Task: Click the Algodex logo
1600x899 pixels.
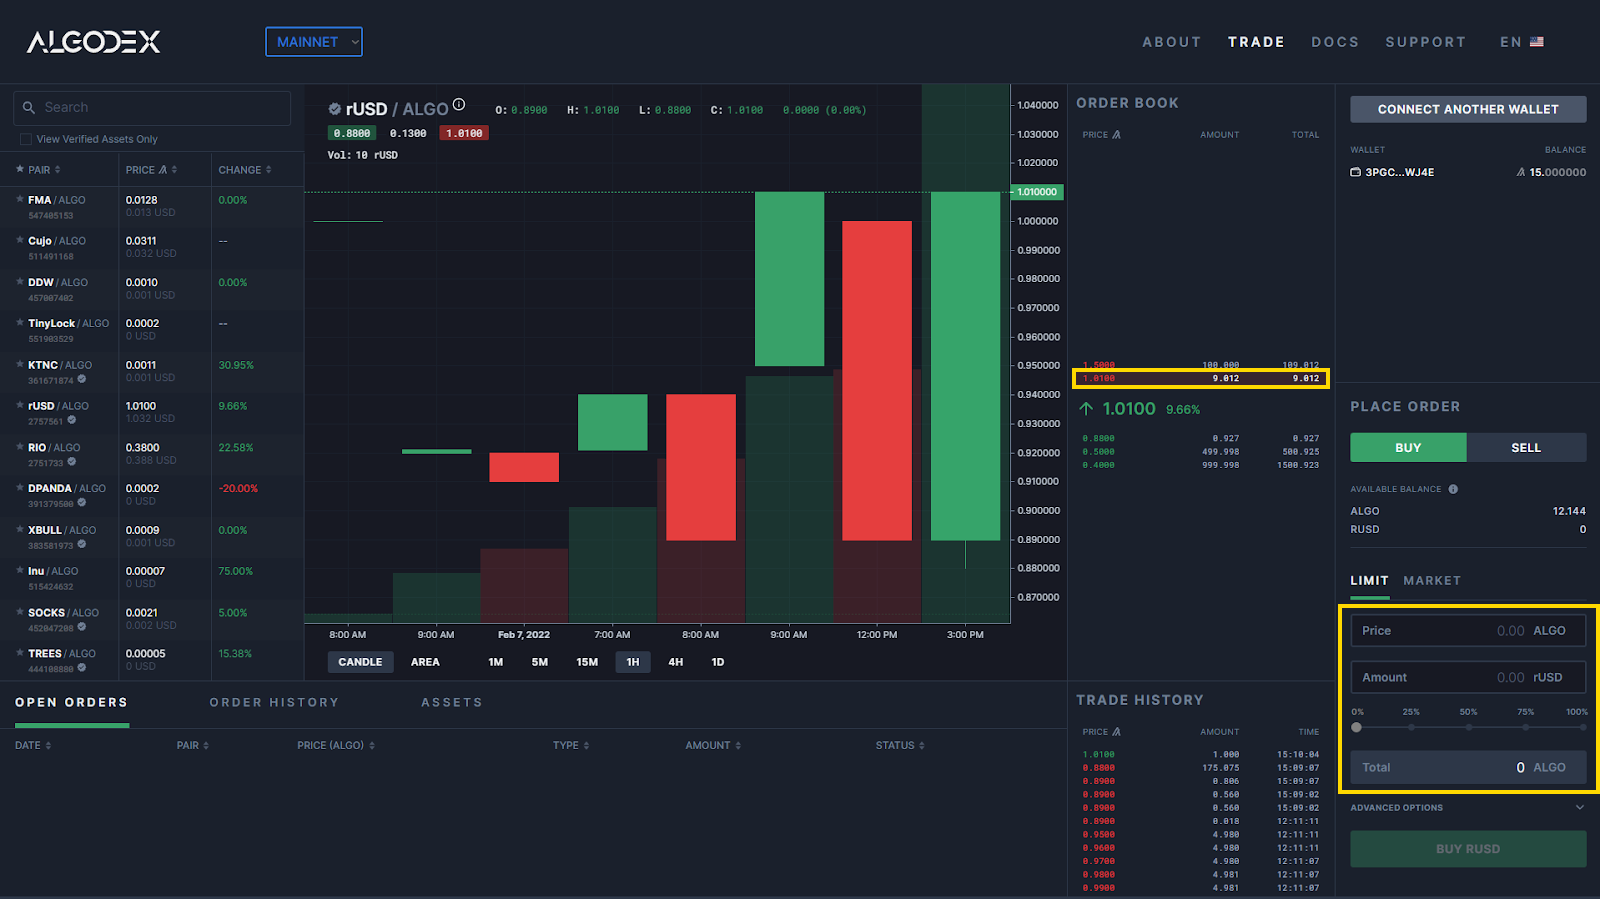Action: pyautogui.click(x=93, y=42)
